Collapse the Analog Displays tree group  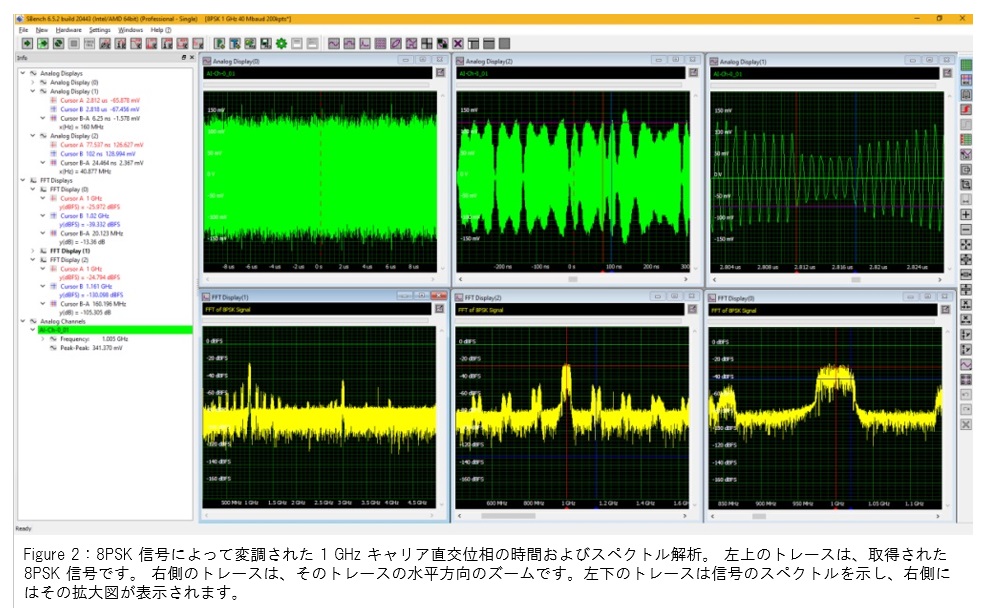[x=22, y=73]
